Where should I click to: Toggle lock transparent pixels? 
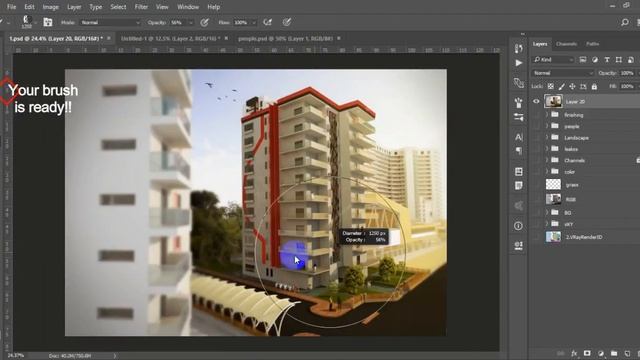pos(551,87)
